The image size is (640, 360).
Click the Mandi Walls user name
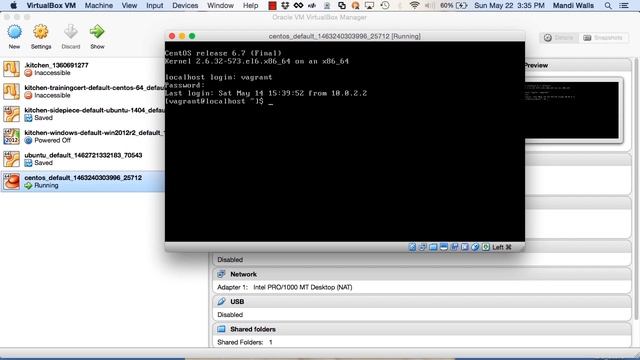coord(573,5)
